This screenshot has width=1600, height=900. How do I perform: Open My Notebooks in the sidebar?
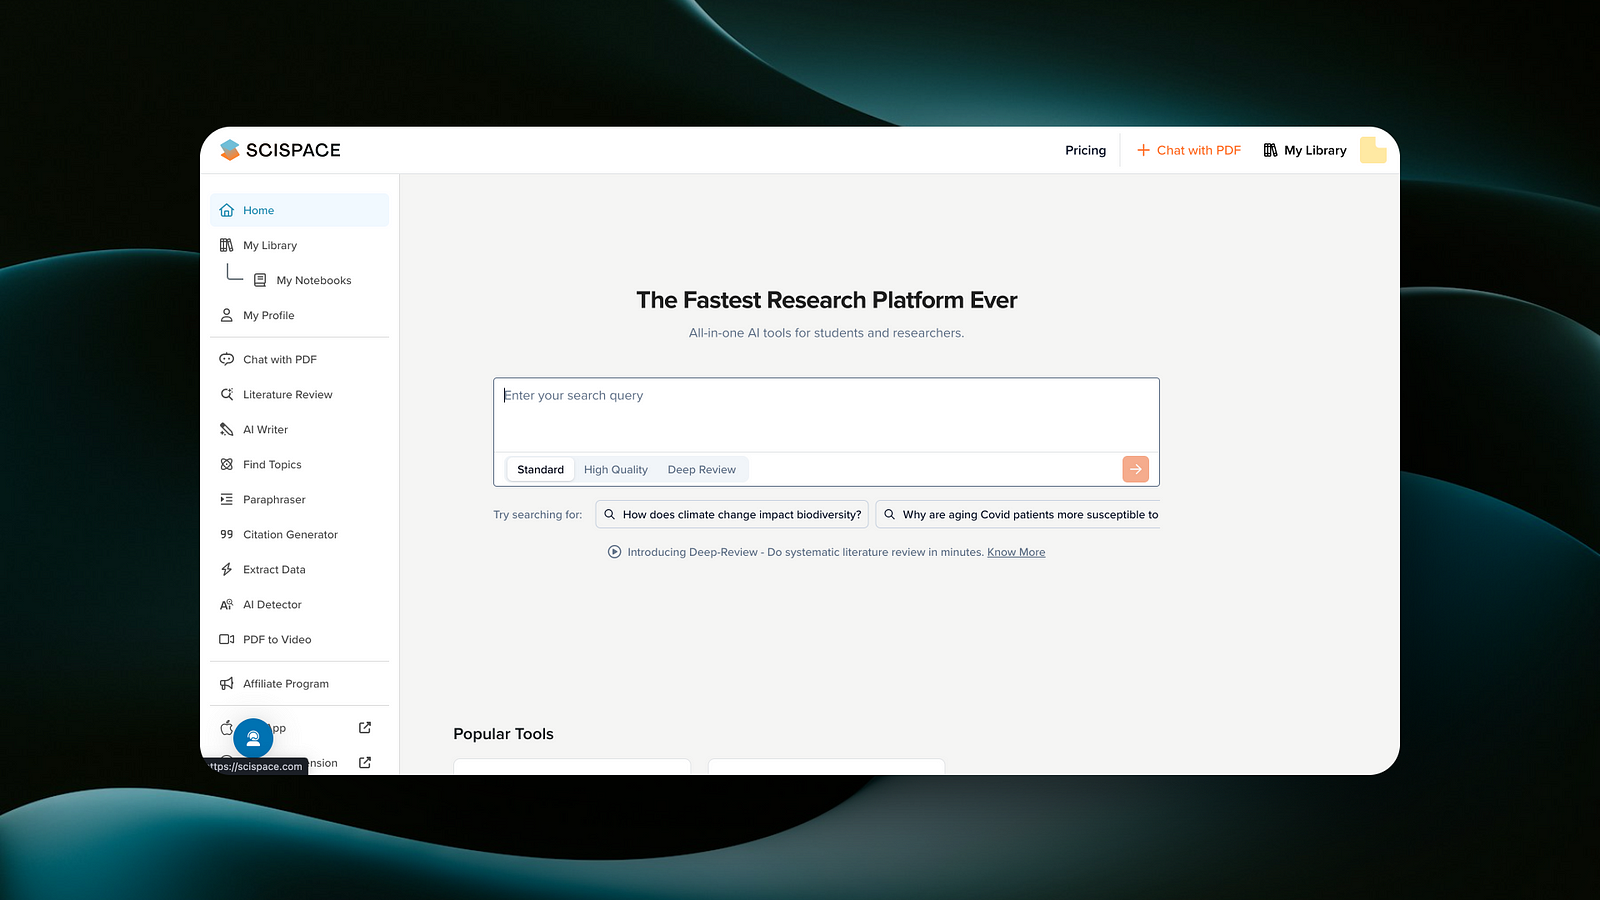pyautogui.click(x=314, y=280)
